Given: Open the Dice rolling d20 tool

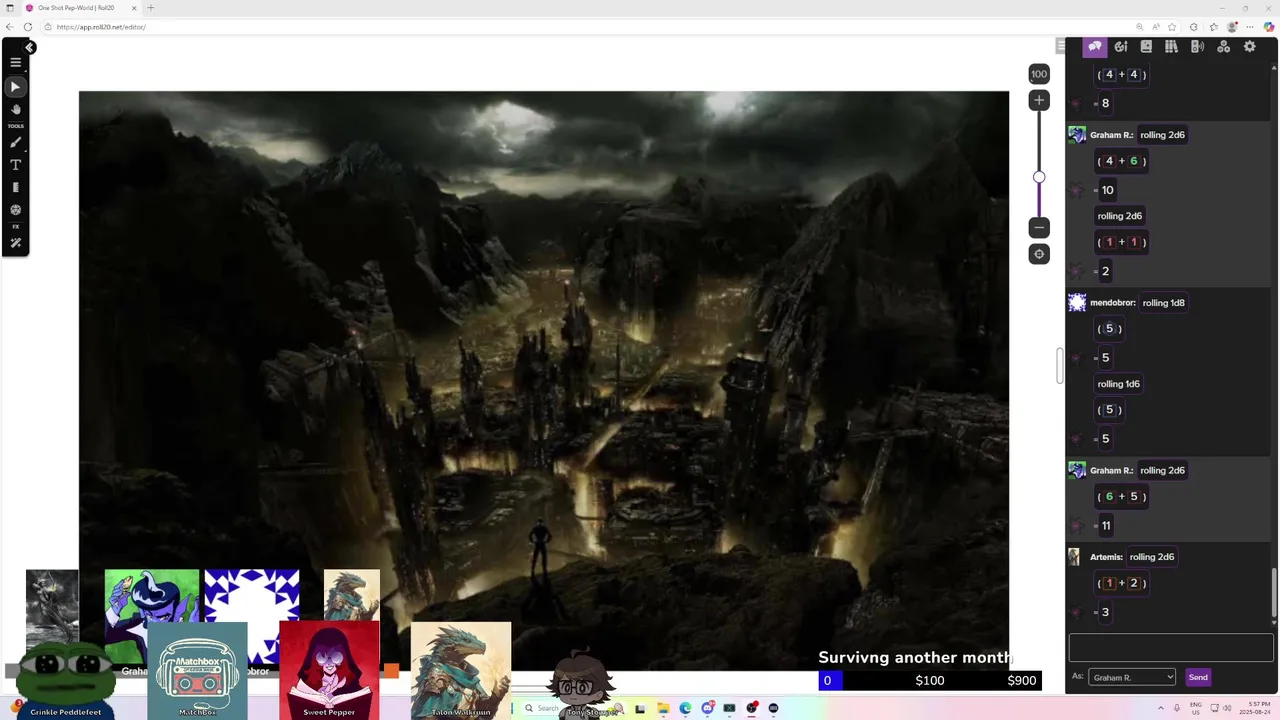Looking at the screenshot, I should click(x=15, y=210).
